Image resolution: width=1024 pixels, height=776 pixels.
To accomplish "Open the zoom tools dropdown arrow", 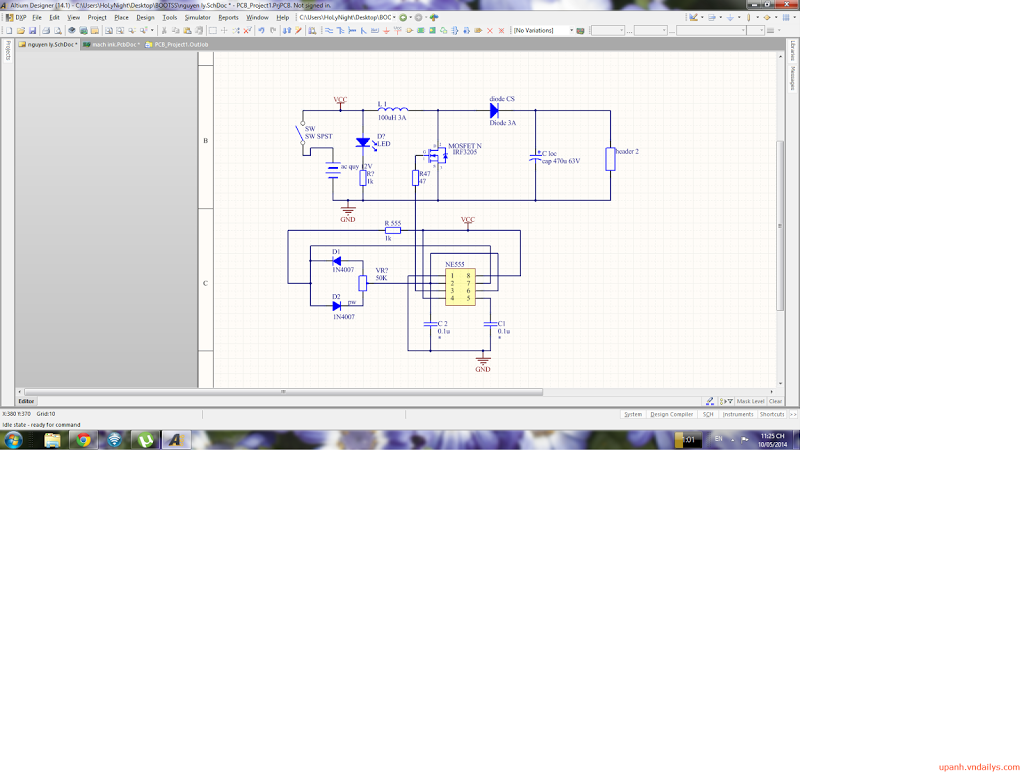I will tap(152, 31).
